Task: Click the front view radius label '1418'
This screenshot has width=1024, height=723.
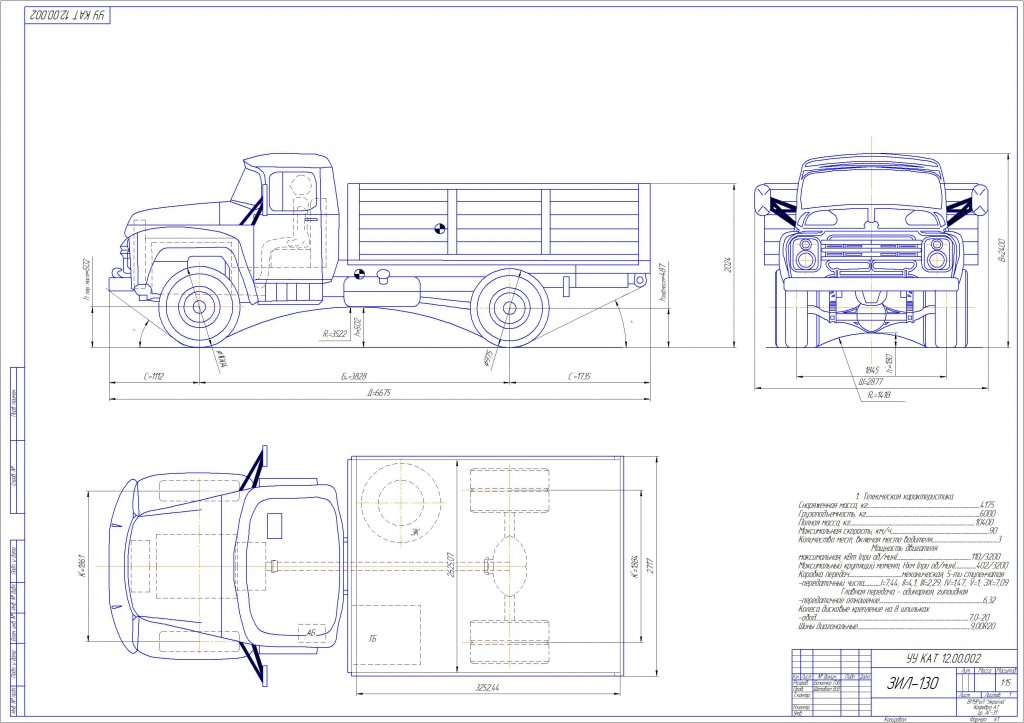Action: coord(879,395)
